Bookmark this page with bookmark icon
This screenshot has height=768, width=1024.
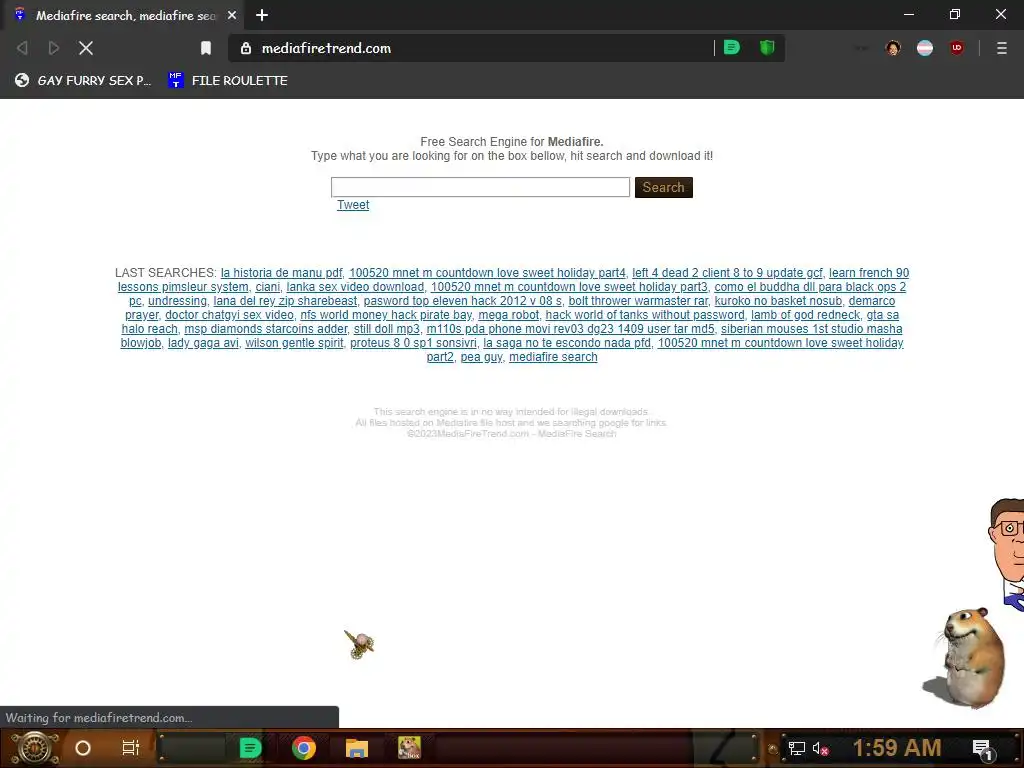tap(206, 48)
